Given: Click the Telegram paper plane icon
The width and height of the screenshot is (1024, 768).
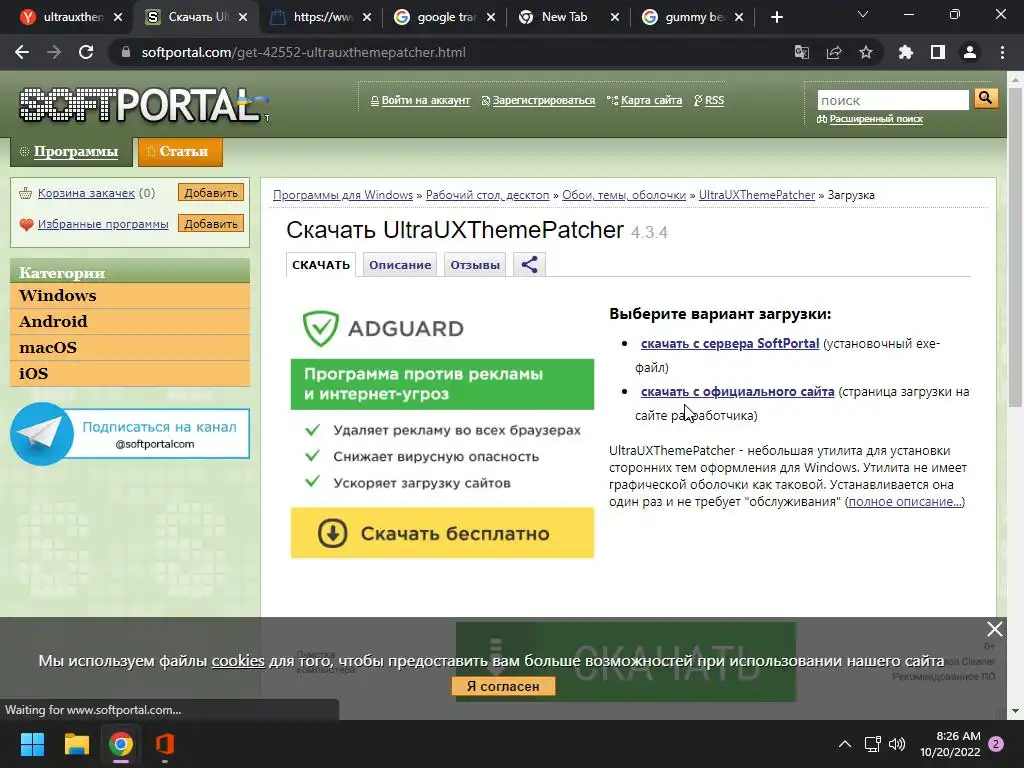Looking at the screenshot, I should (x=42, y=434).
